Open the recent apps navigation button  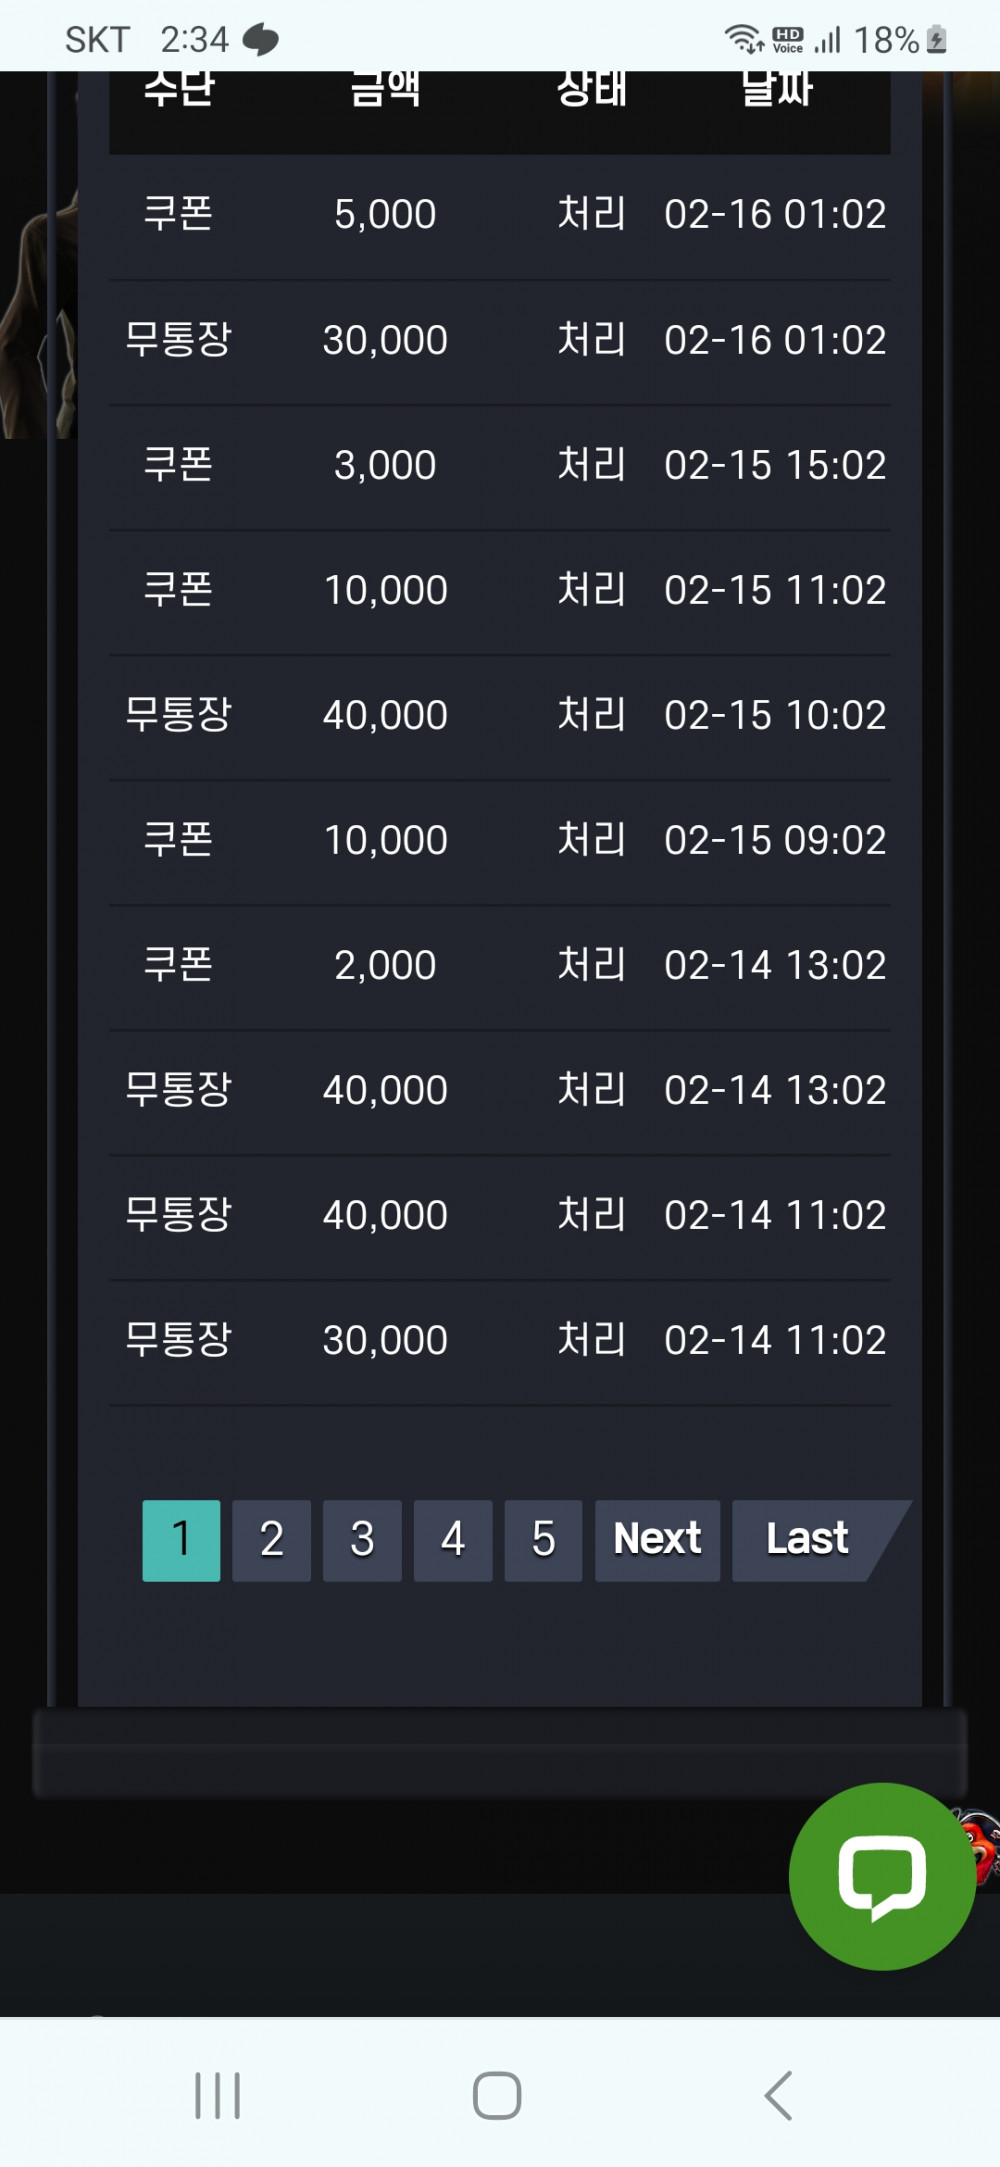click(217, 2095)
